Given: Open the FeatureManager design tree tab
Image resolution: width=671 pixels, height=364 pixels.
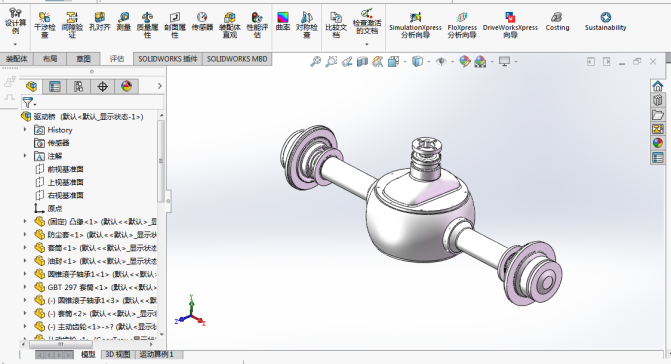Looking at the screenshot, I should (31, 86).
